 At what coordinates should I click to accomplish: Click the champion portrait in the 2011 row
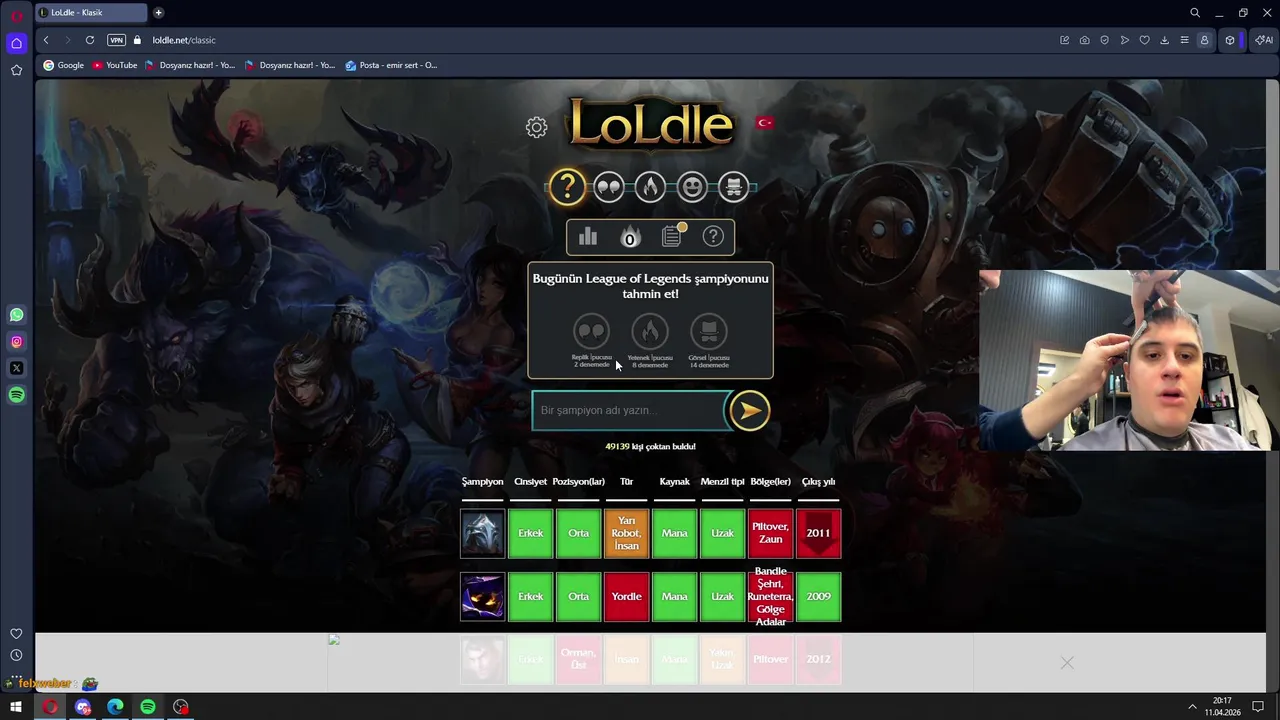click(x=482, y=533)
